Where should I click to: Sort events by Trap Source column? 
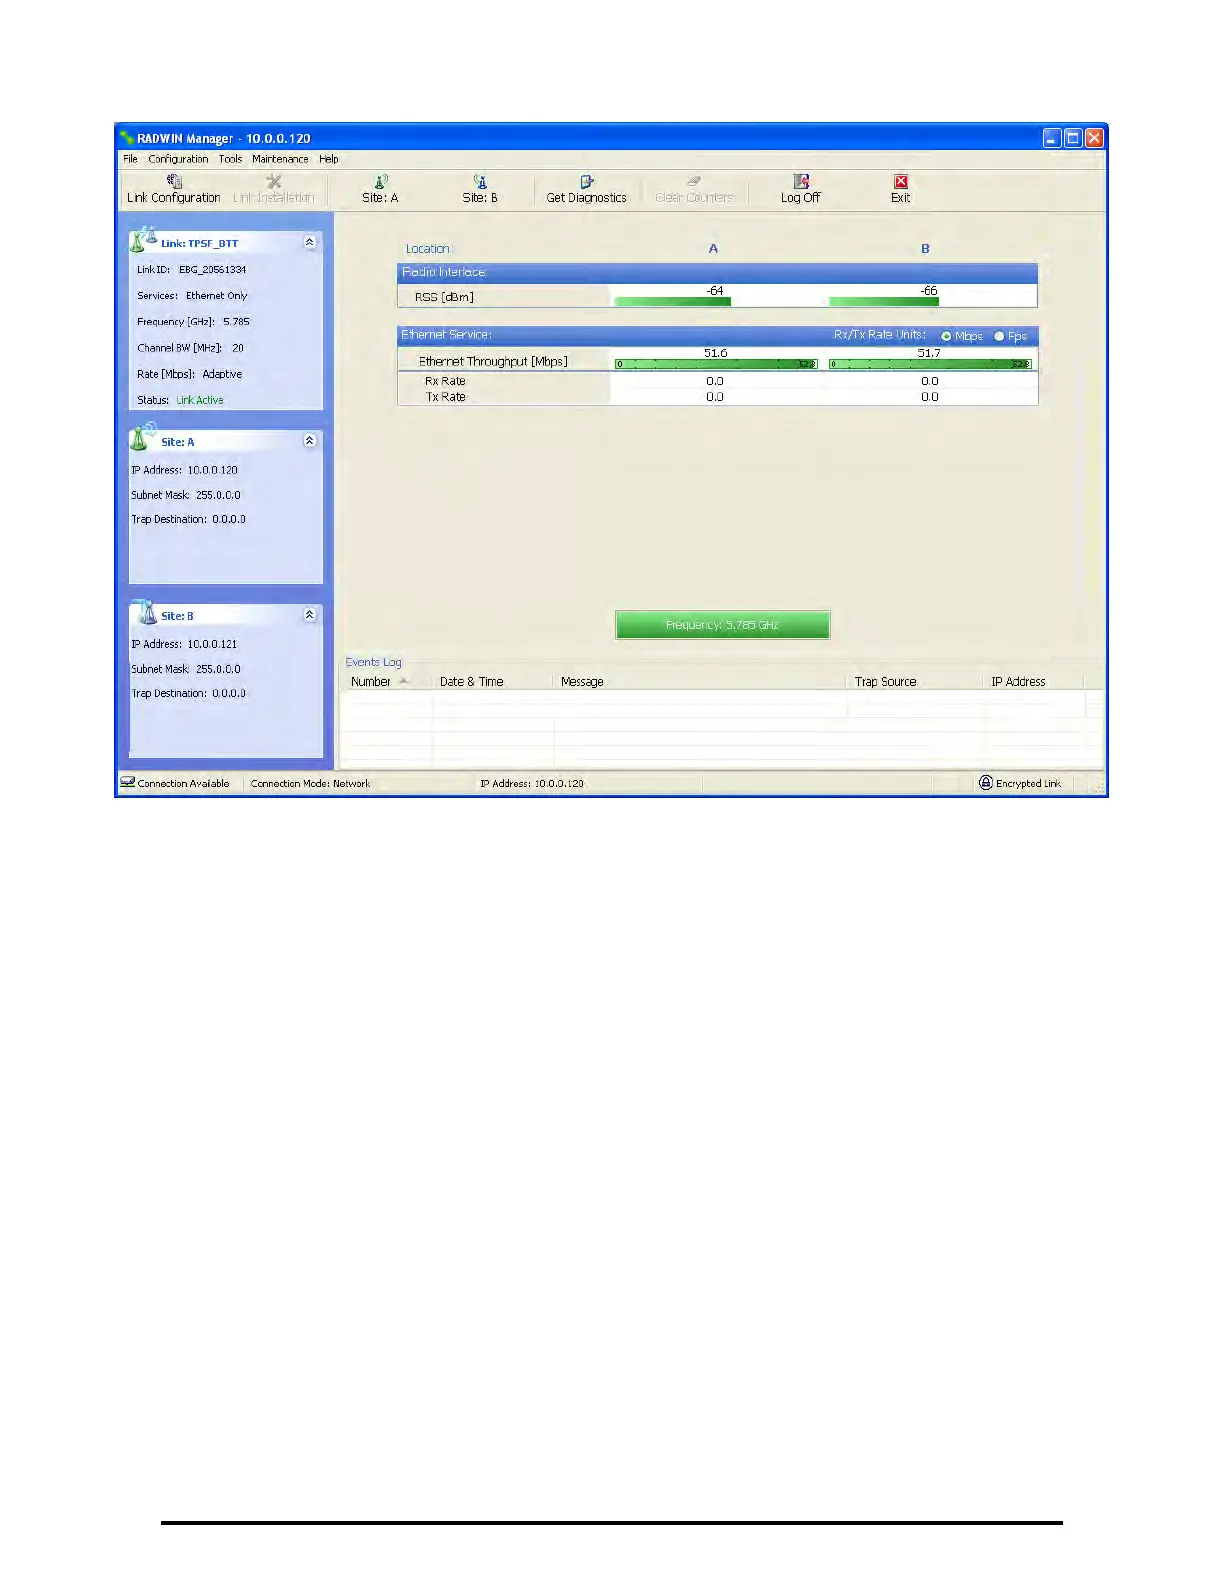[x=915, y=681]
